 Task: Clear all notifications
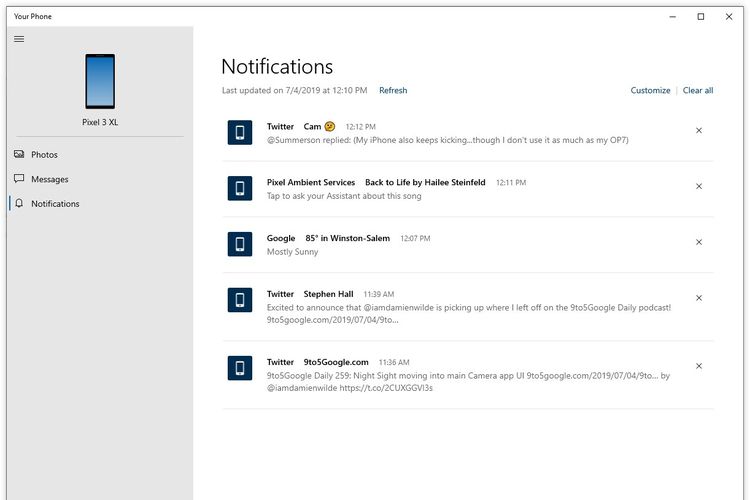tap(698, 90)
